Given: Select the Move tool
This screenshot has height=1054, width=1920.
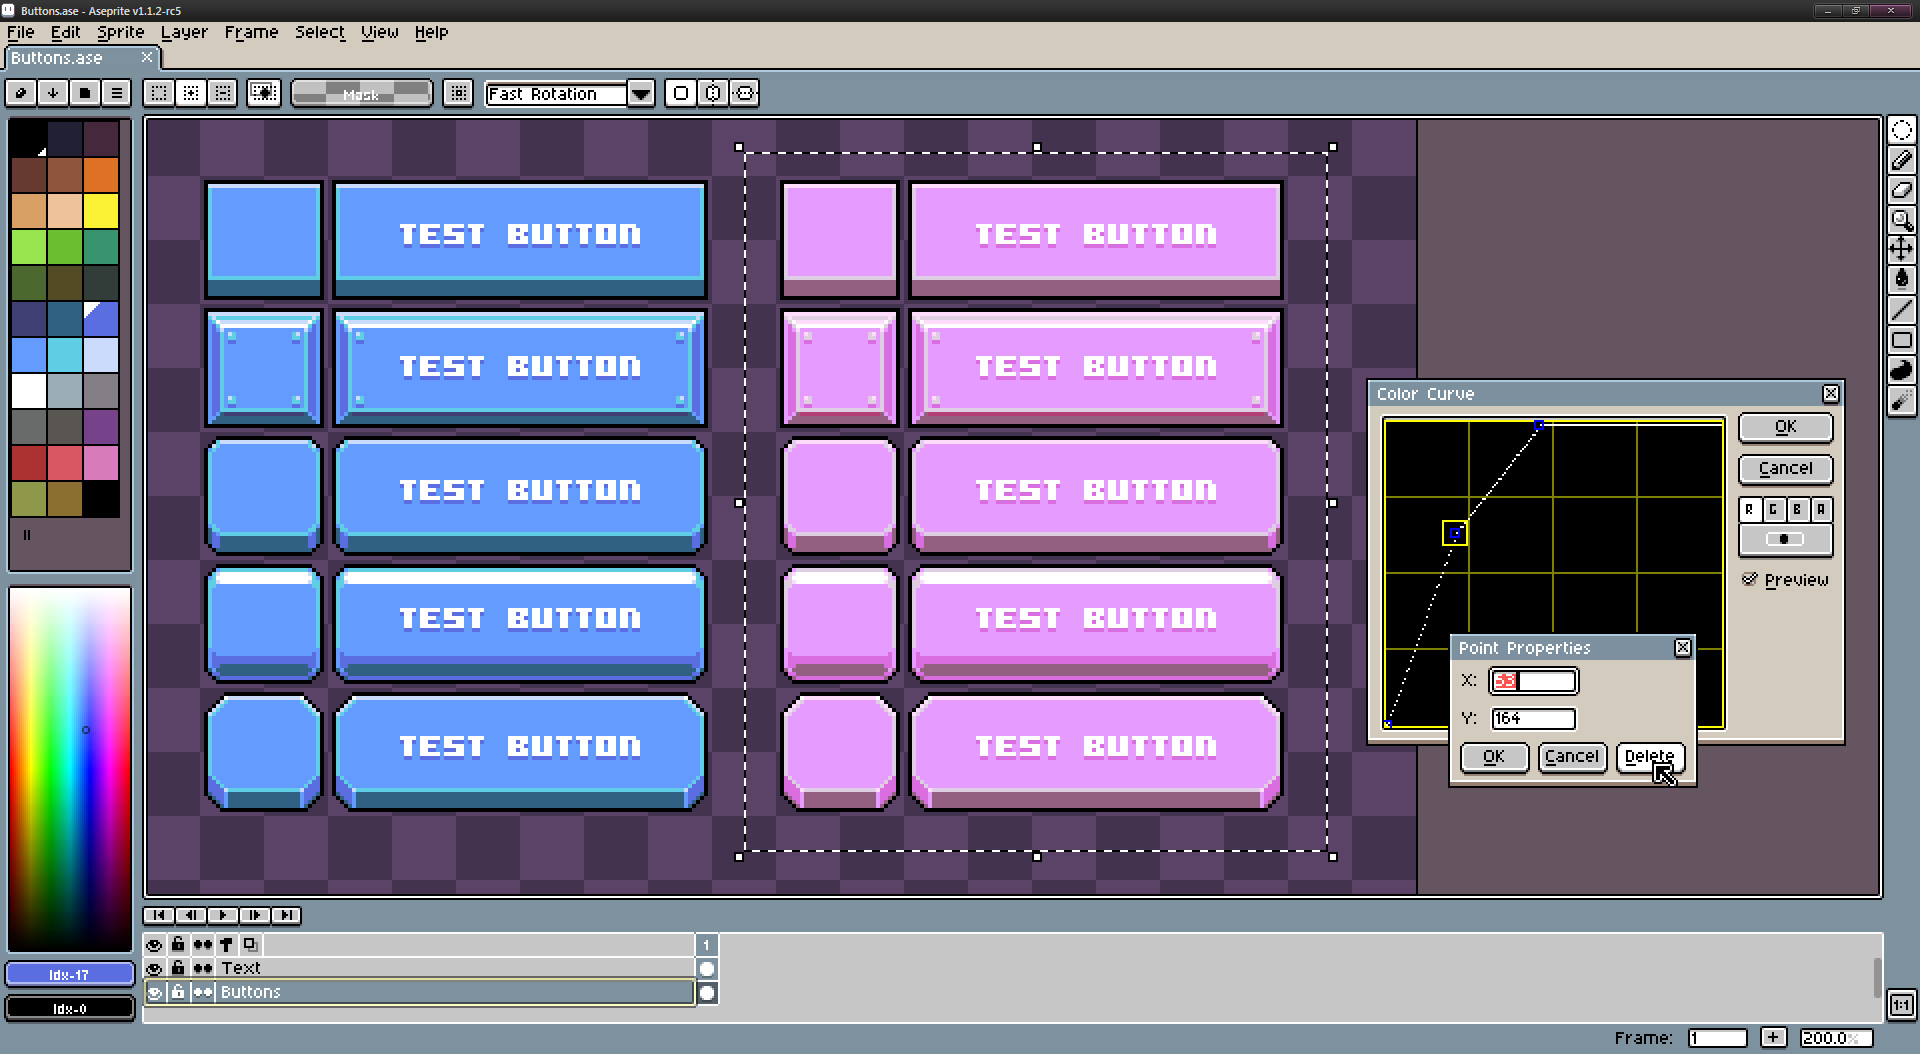Looking at the screenshot, I should (1903, 250).
